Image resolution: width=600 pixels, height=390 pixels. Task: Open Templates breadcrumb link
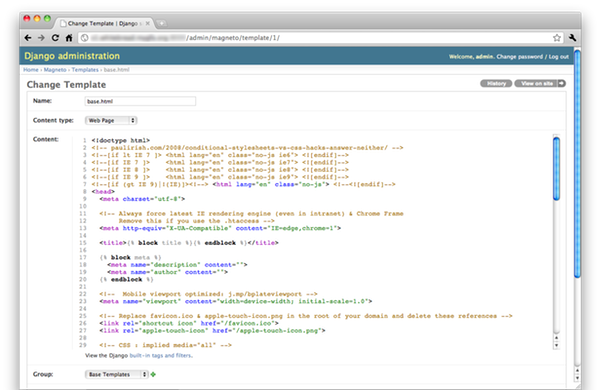85,70
